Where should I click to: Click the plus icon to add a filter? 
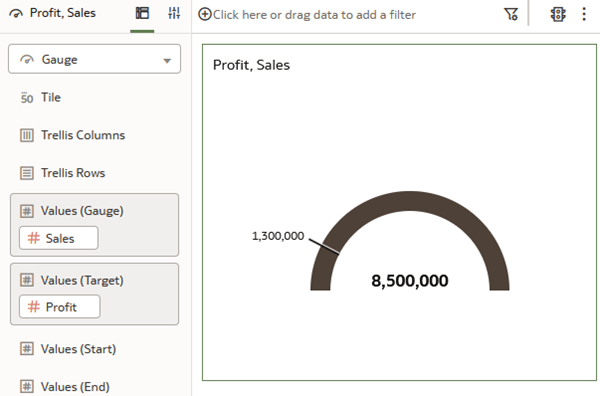[x=205, y=15]
